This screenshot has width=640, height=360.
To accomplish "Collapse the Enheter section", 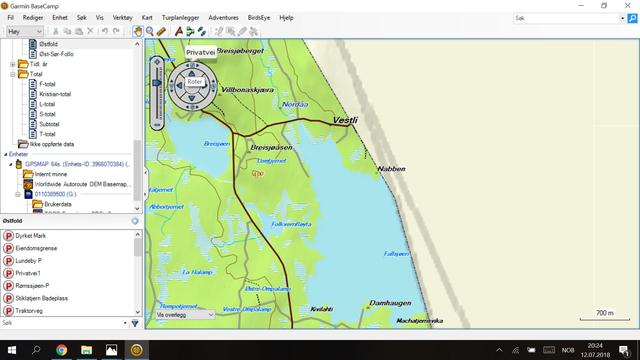I will tap(6, 154).
